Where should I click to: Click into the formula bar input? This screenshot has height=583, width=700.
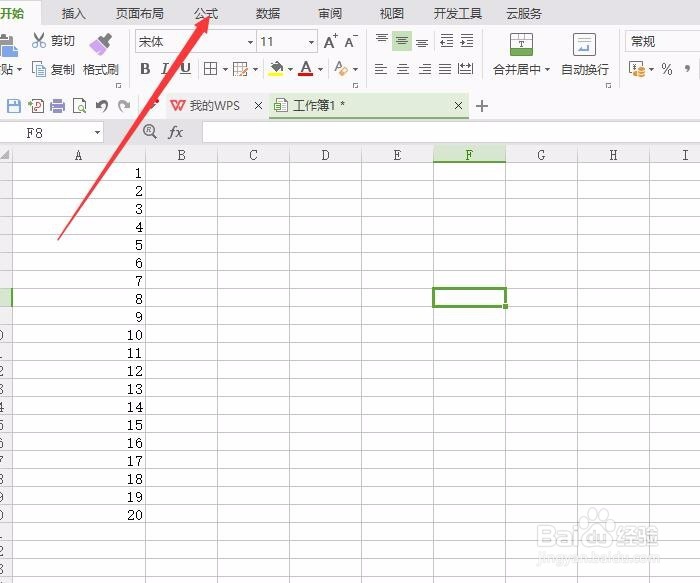(x=451, y=133)
